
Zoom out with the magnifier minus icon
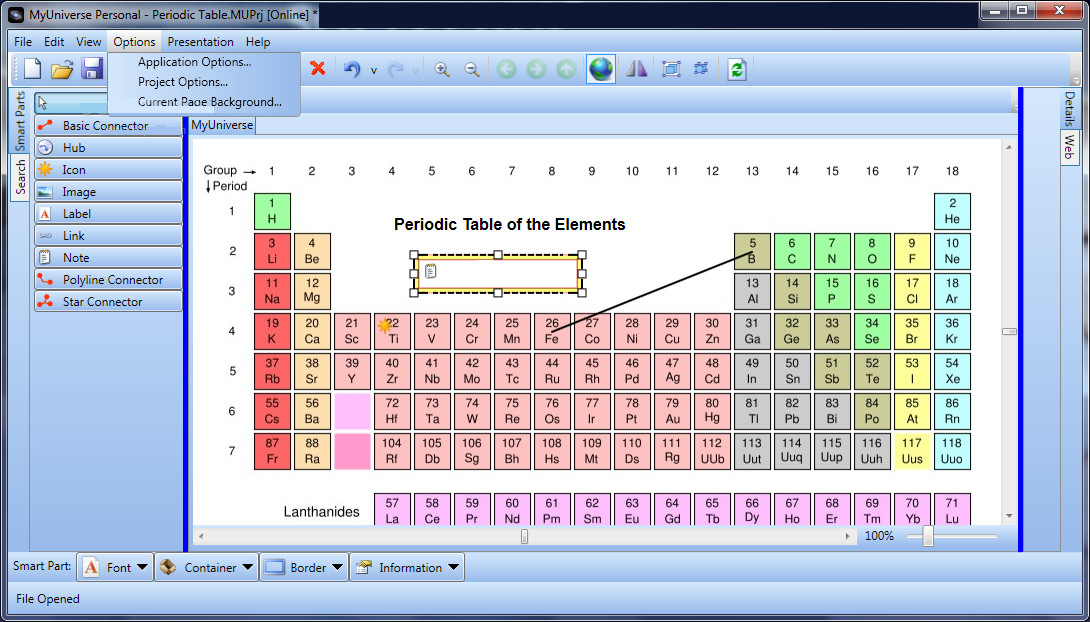click(472, 69)
